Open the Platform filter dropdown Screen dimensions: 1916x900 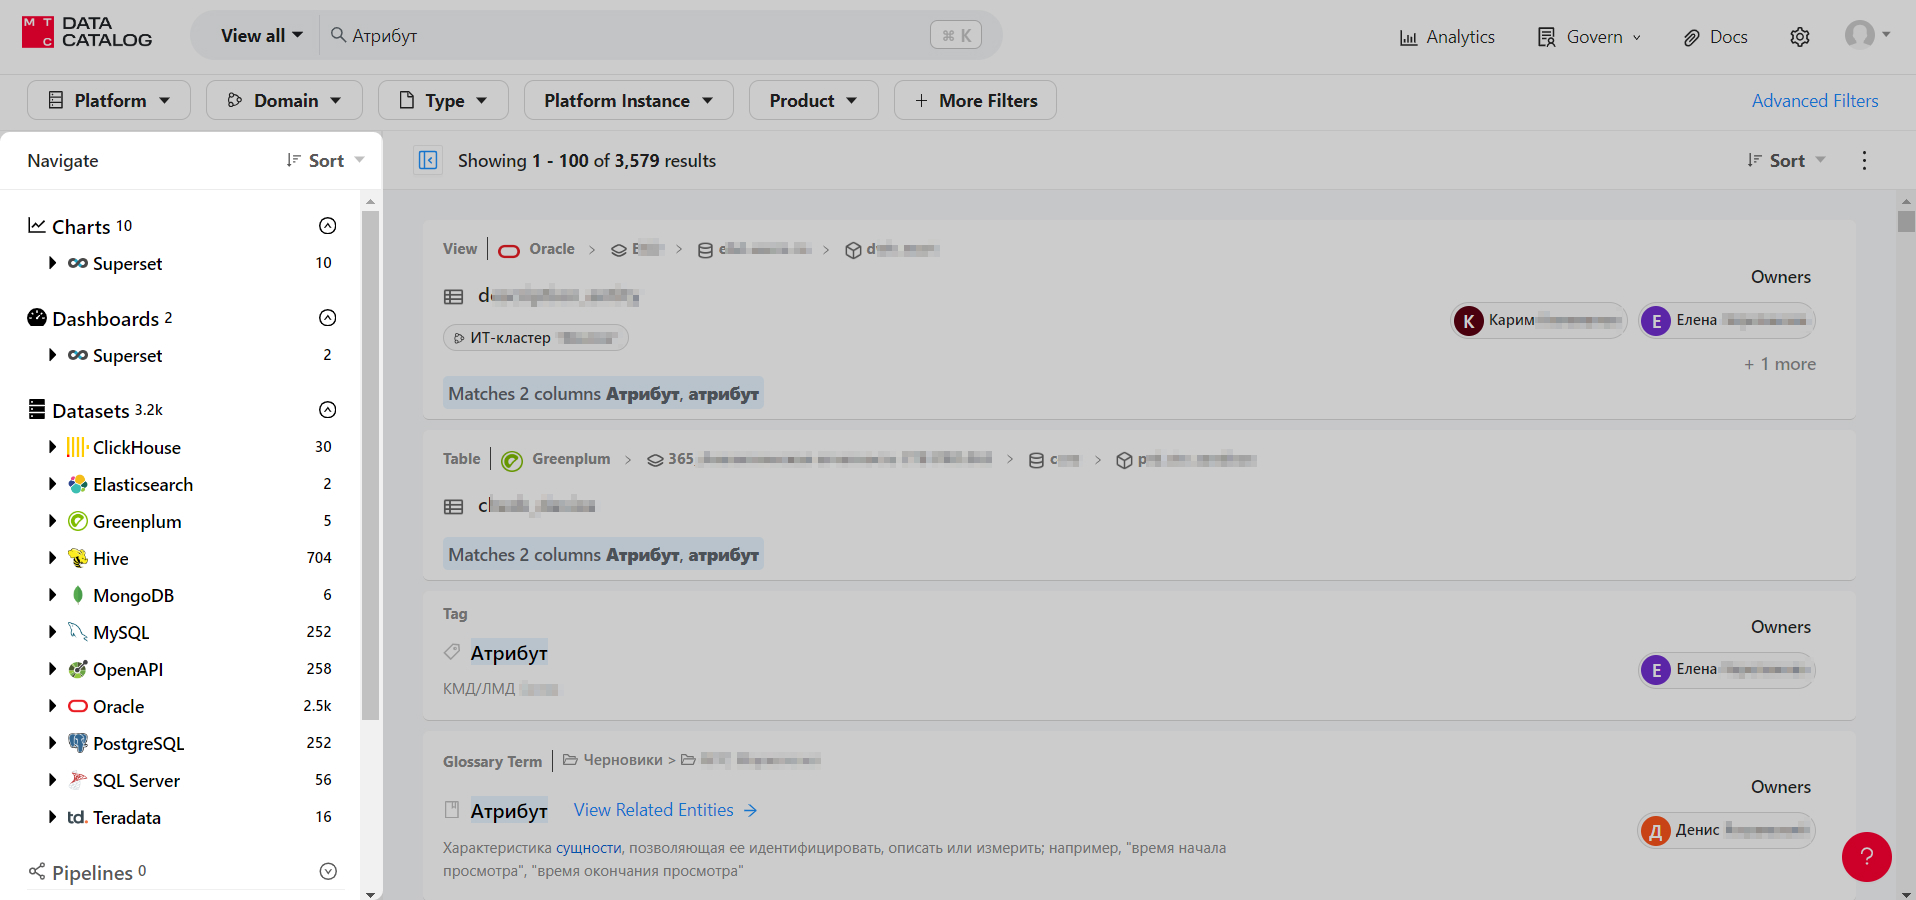tap(109, 101)
